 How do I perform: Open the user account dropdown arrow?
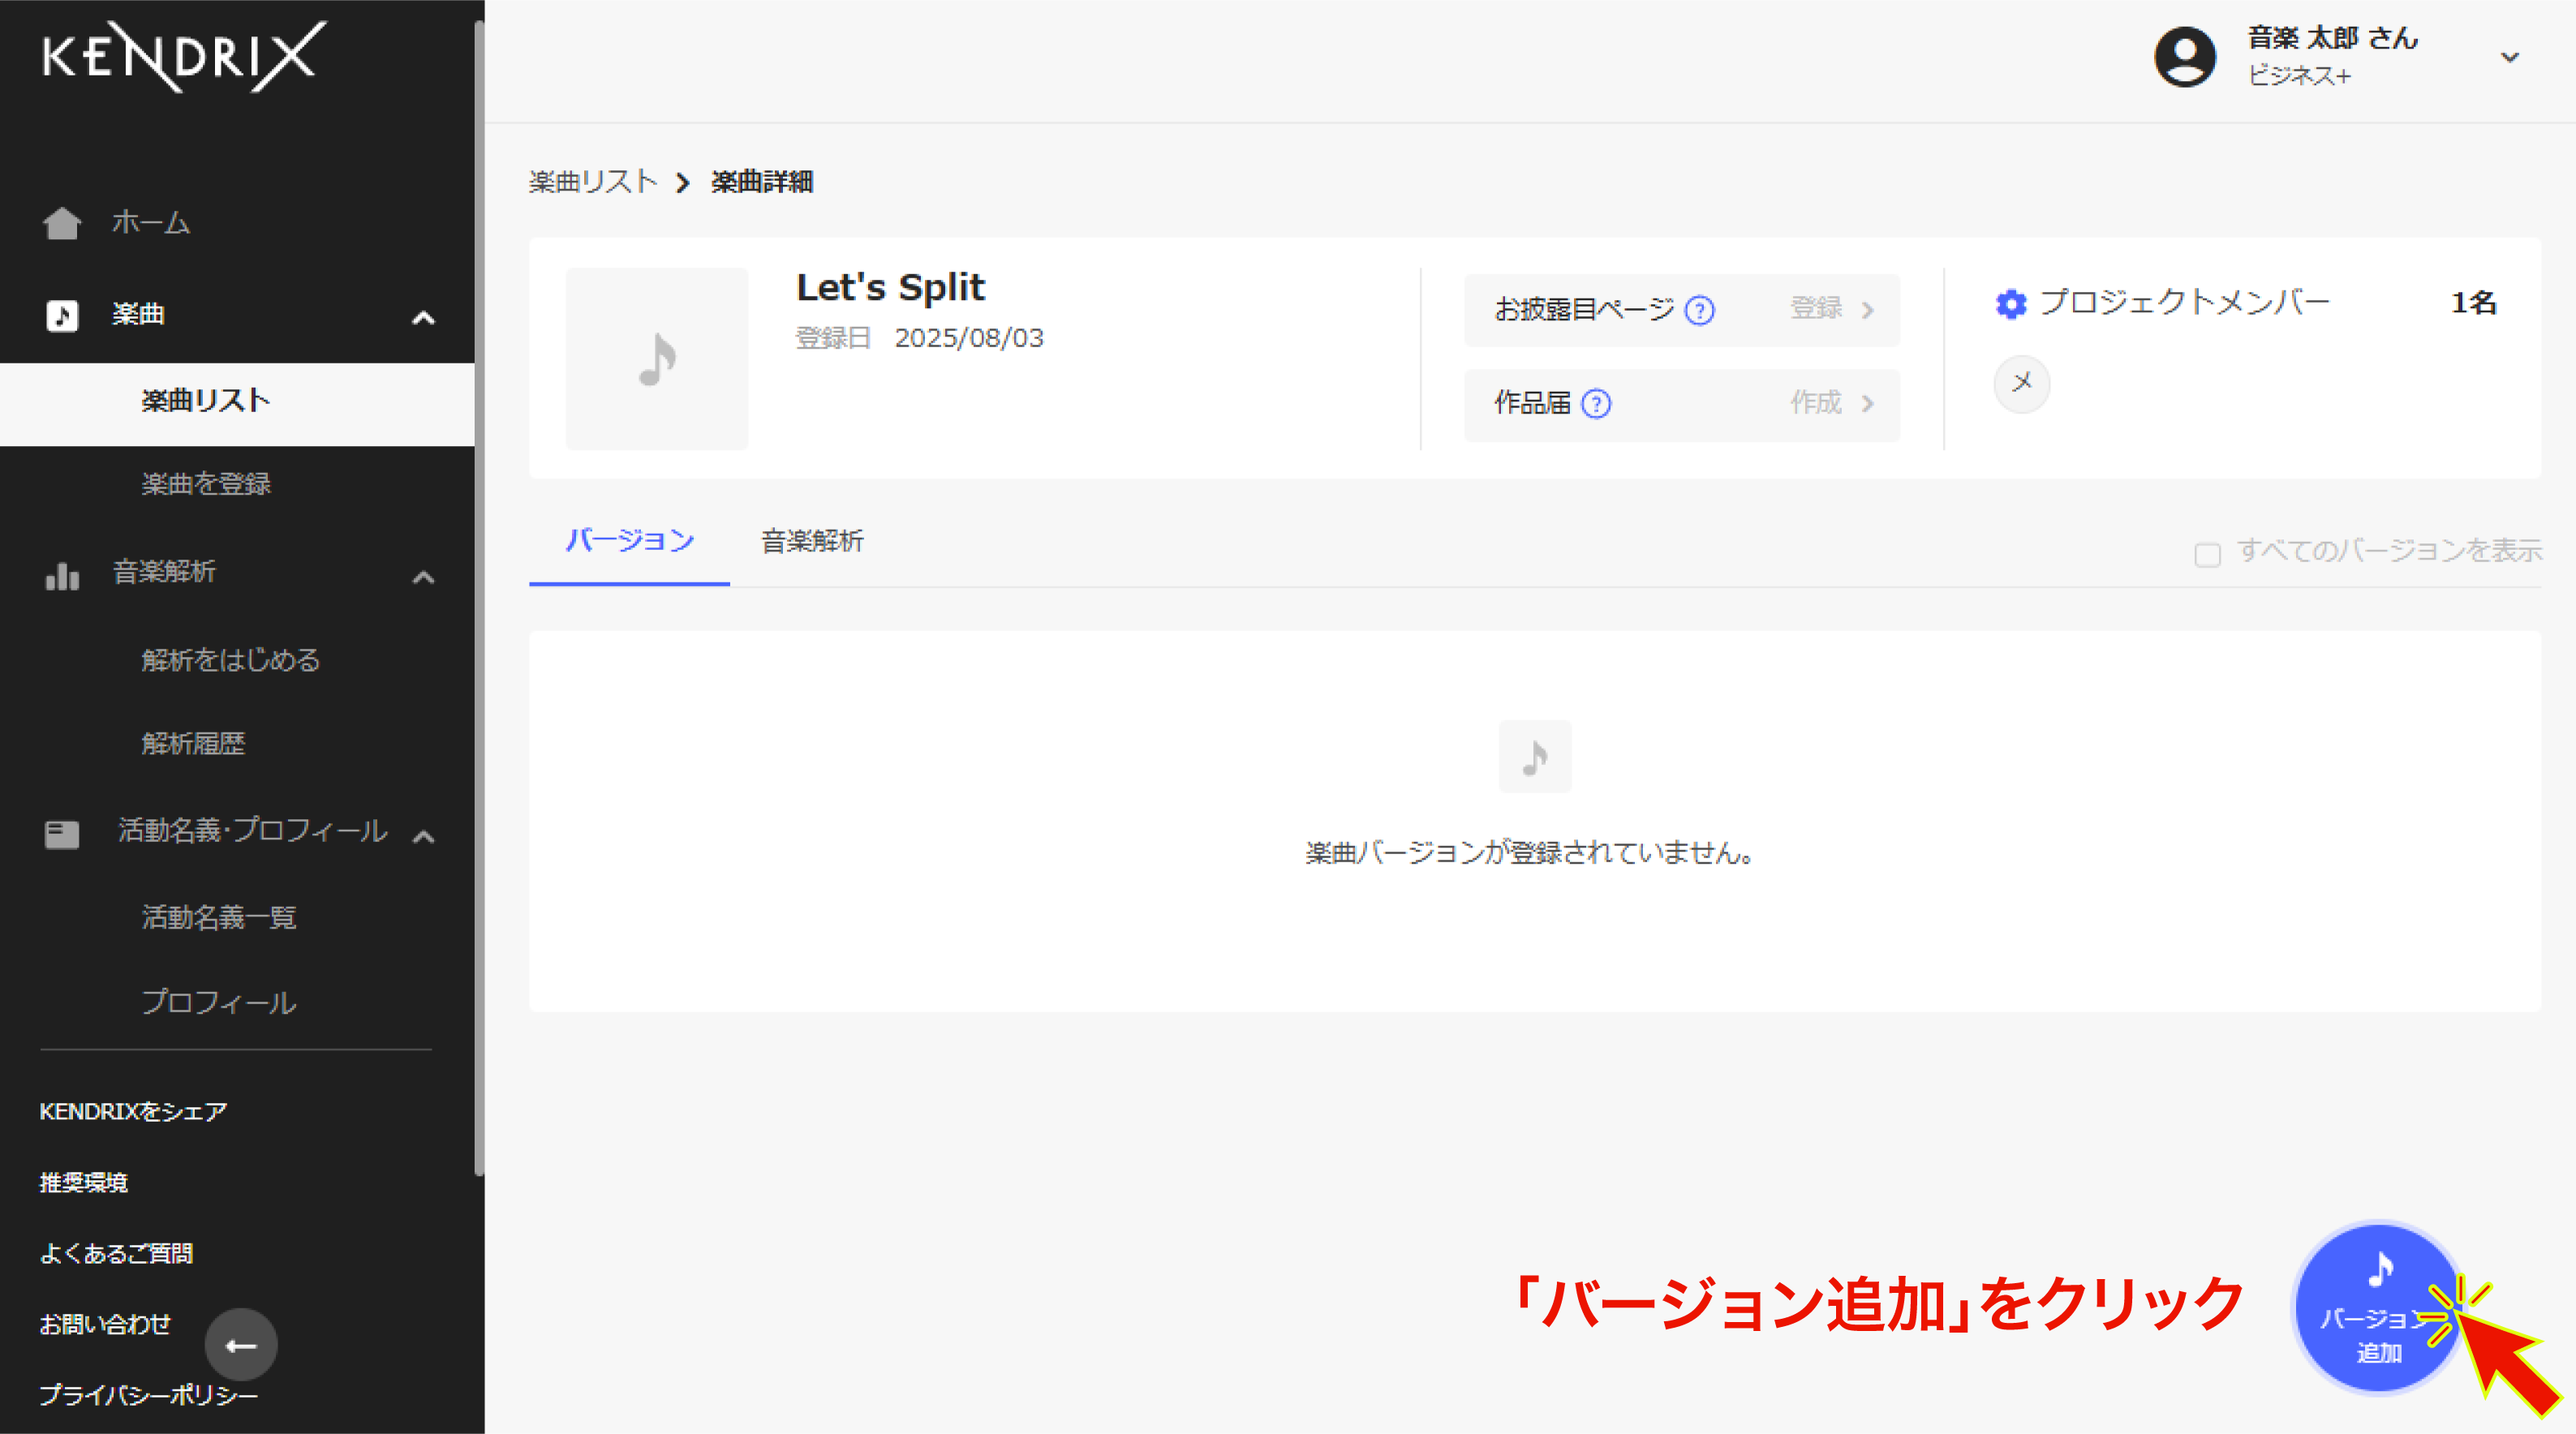tap(2509, 57)
